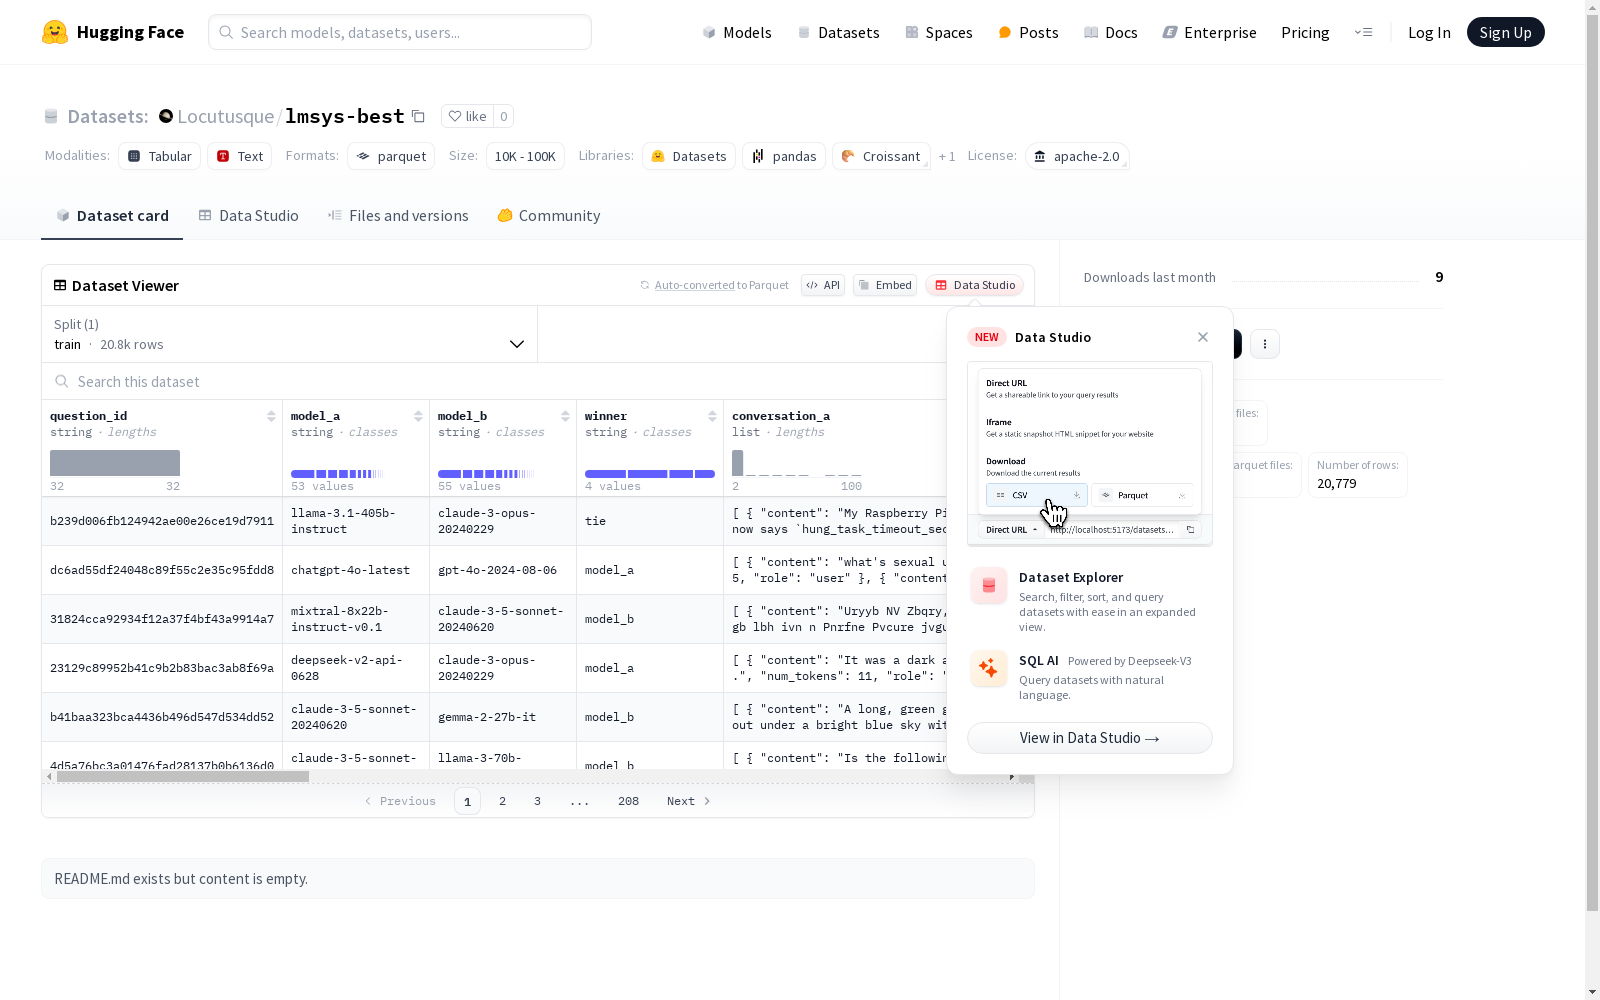Click the Data Studio preview thumbnail

click(1090, 454)
